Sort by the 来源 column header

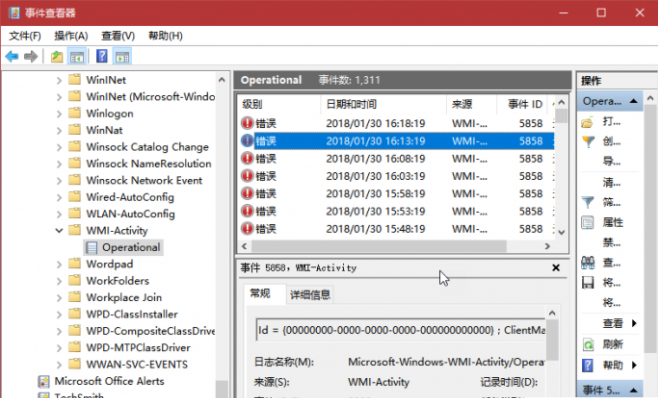click(x=471, y=104)
